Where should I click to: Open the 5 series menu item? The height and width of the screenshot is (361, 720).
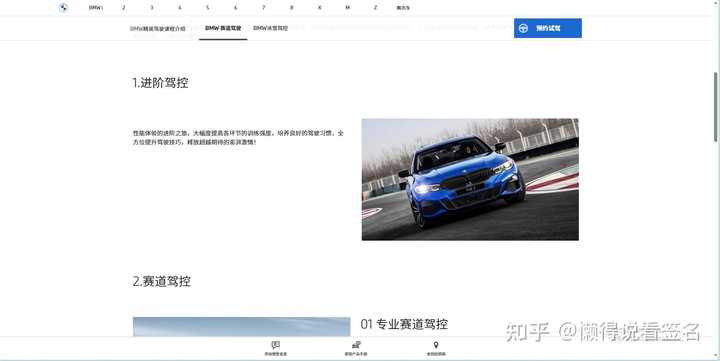[x=208, y=8]
